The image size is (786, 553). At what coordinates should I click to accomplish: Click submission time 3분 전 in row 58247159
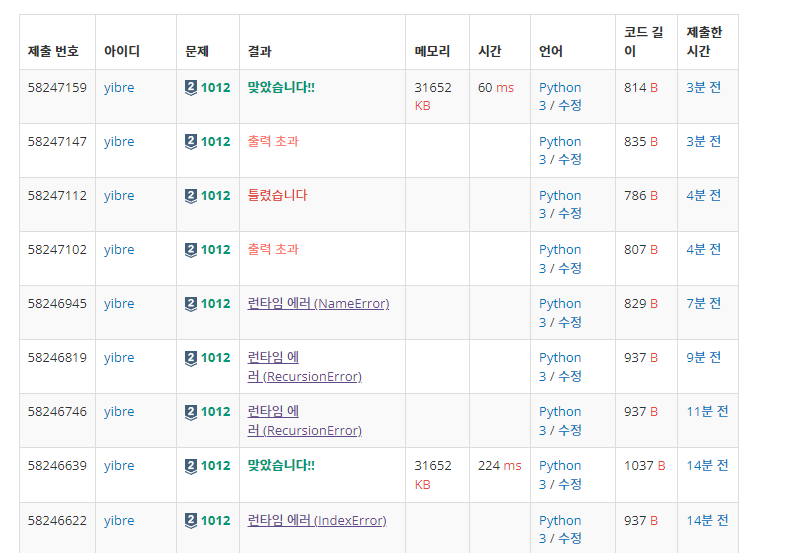pyautogui.click(x=704, y=88)
